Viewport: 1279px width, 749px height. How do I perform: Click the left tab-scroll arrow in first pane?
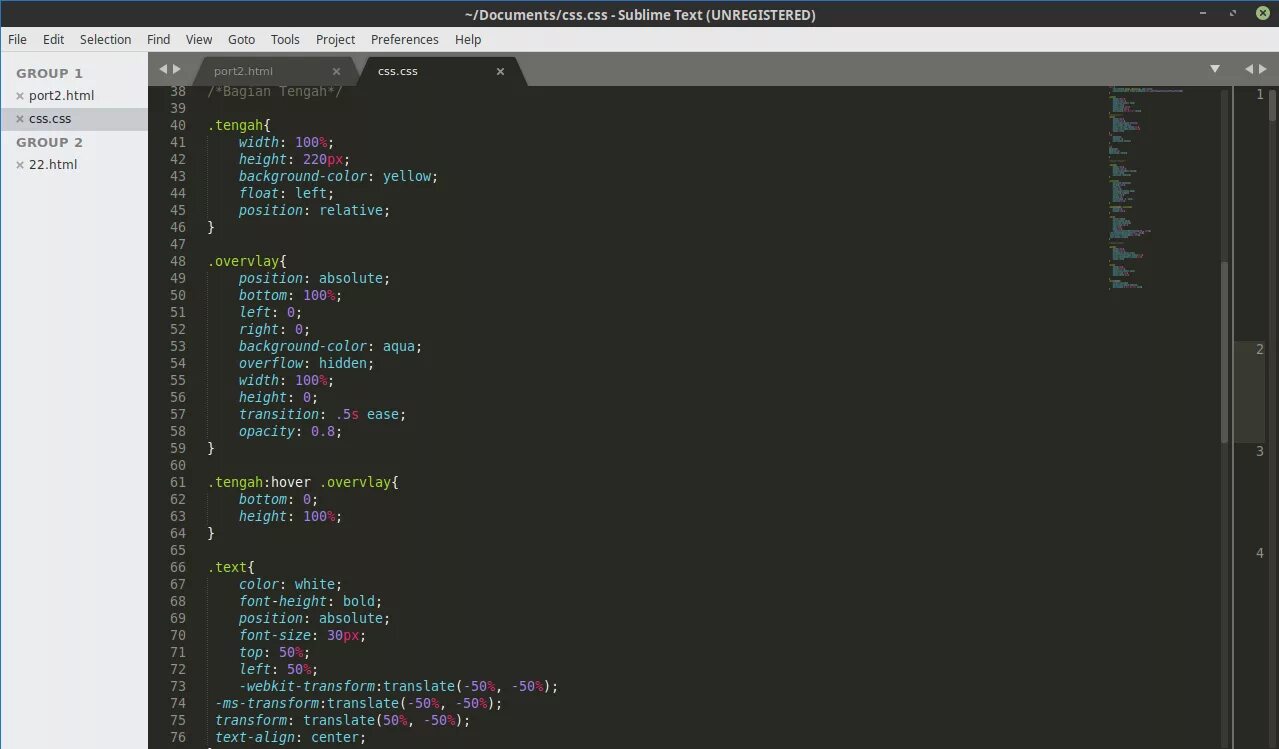tap(163, 69)
